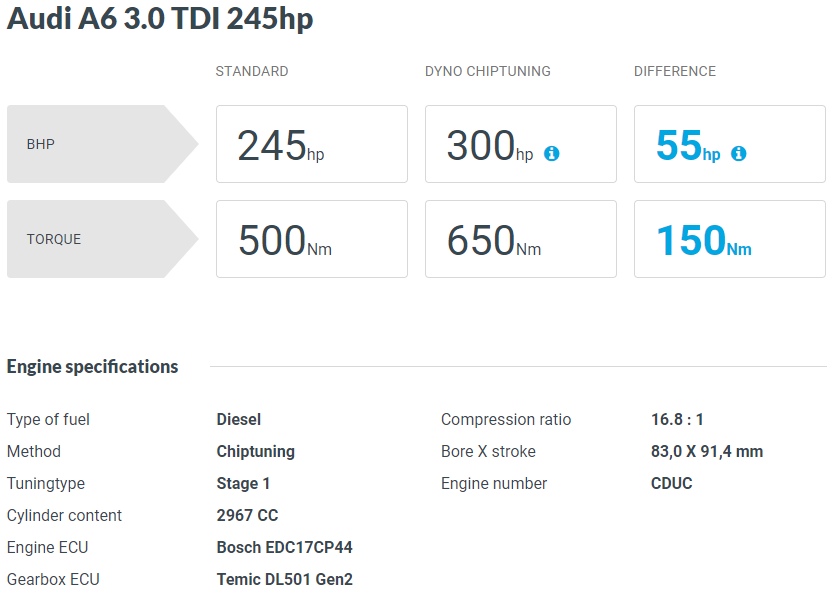
Task: Click the Stage 1 tuningtype value
Action: click(x=243, y=483)
